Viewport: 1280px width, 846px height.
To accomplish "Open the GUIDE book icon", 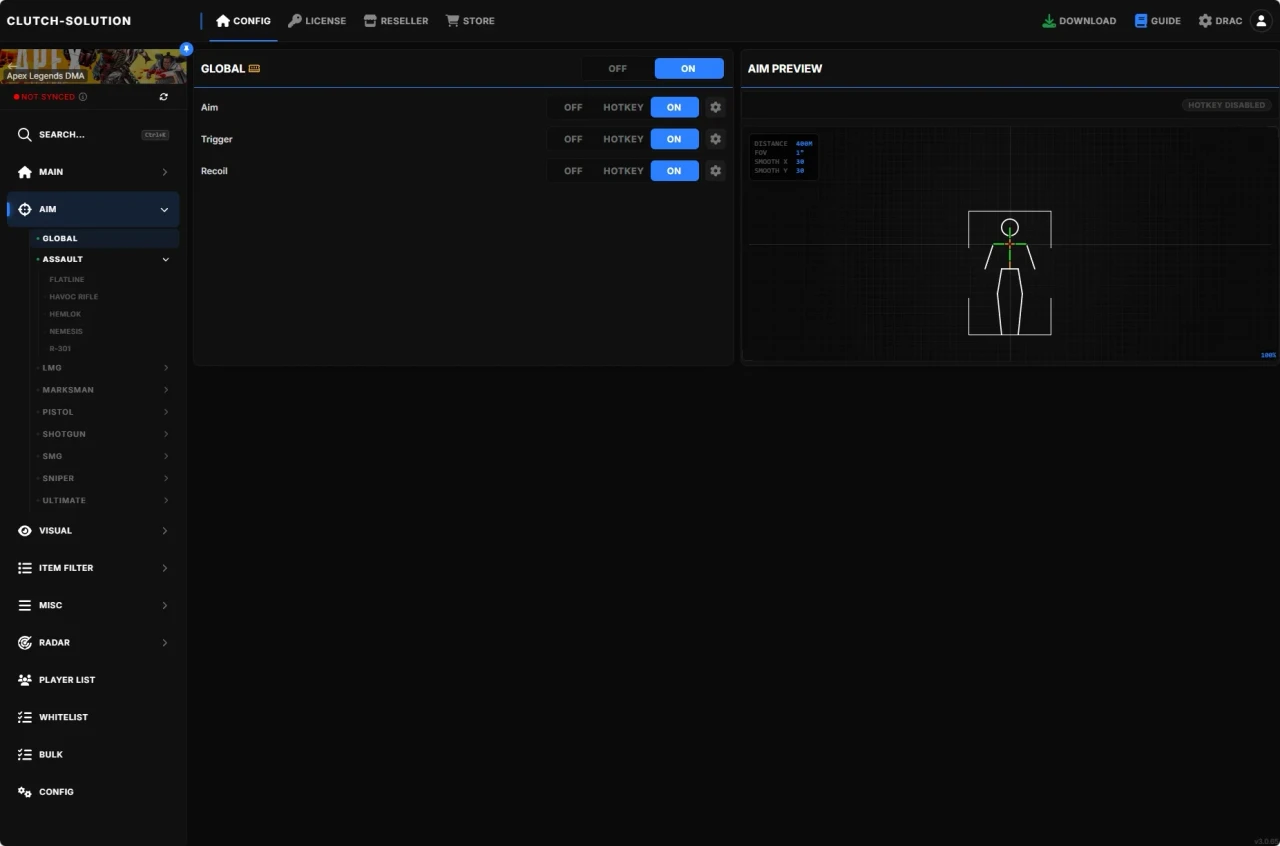I will click(1156, 20).
